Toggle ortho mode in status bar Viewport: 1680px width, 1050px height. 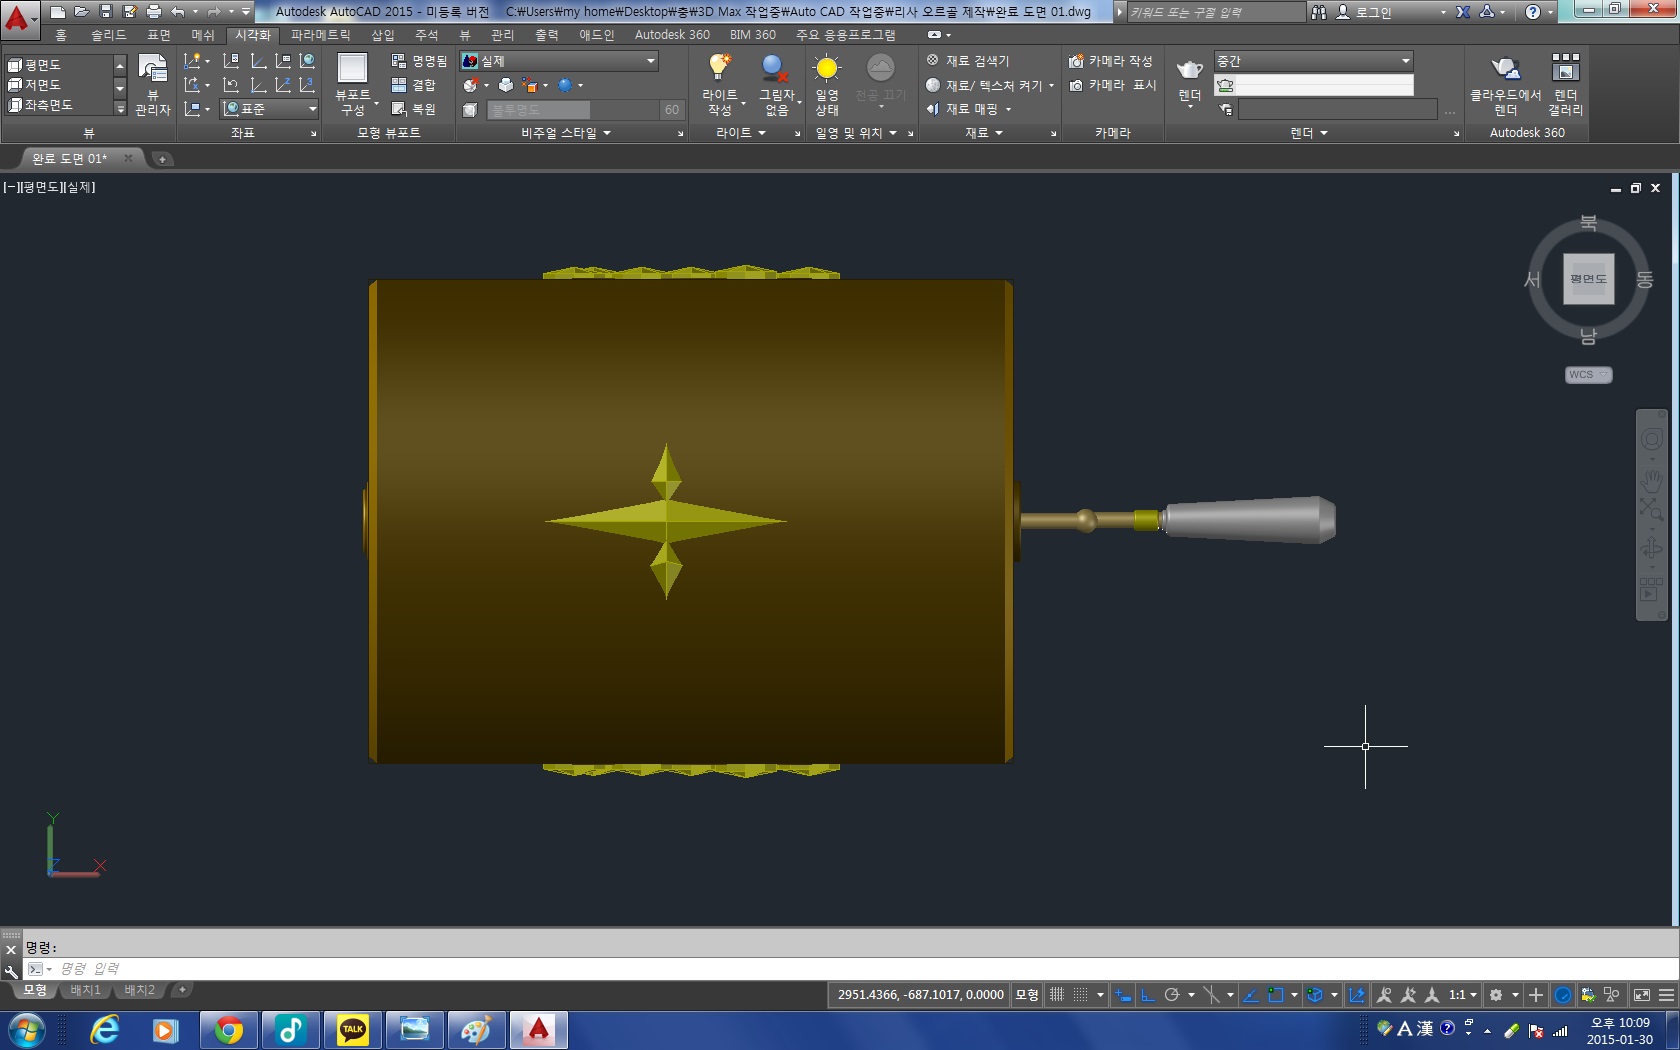click(x=1148, y=995)
